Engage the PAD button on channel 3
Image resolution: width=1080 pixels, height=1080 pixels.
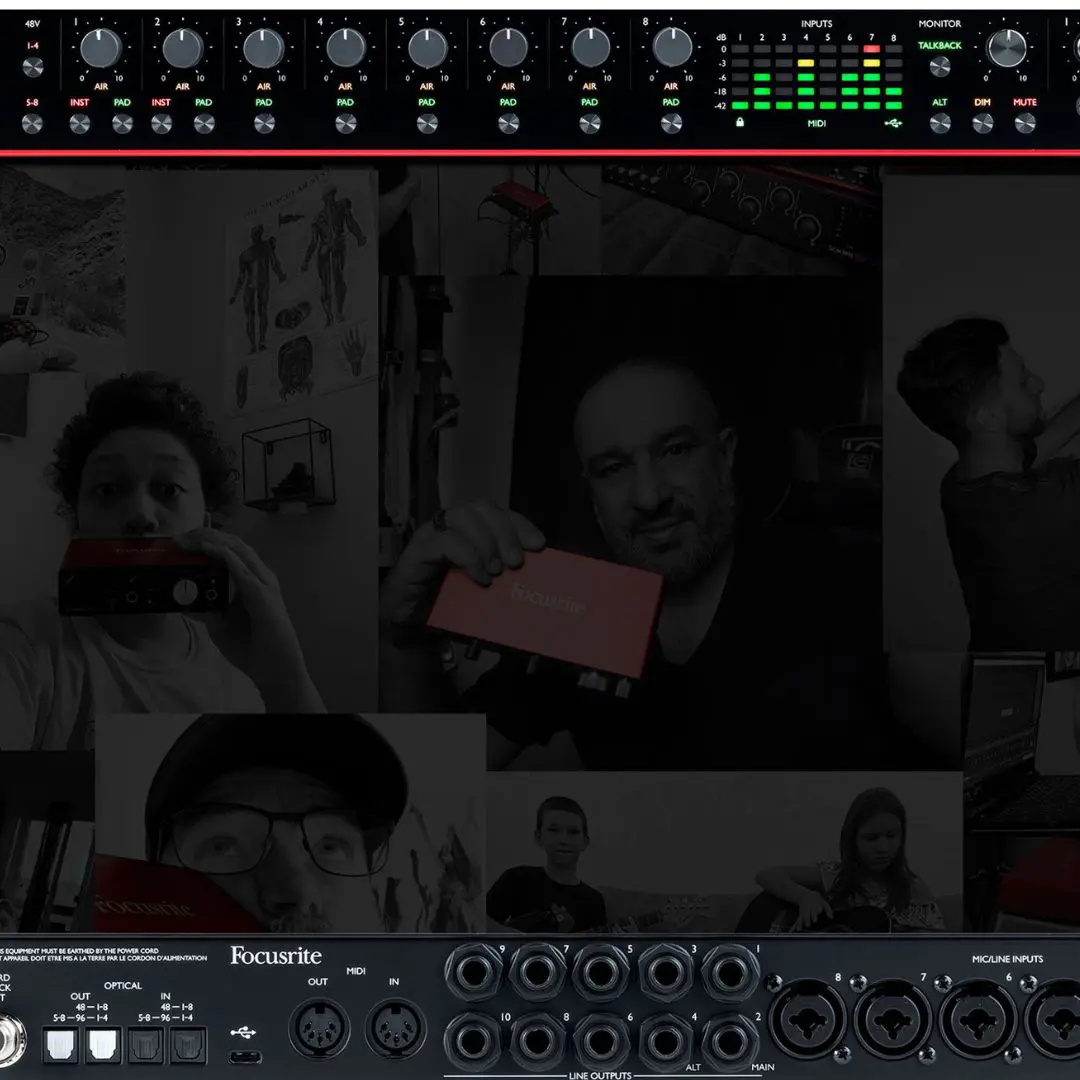(264, 123)
